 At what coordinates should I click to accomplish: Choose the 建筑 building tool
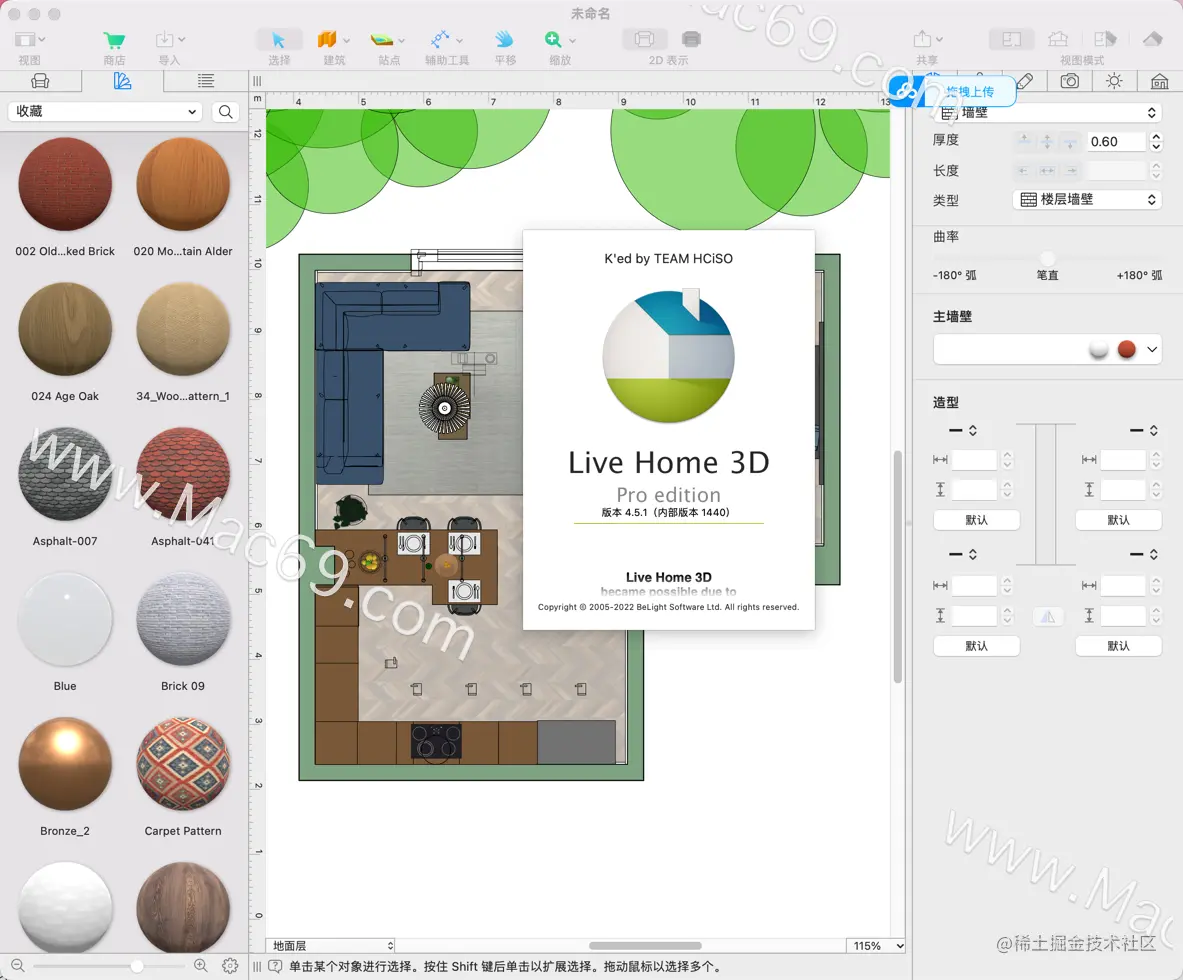(x=327, y=39)
